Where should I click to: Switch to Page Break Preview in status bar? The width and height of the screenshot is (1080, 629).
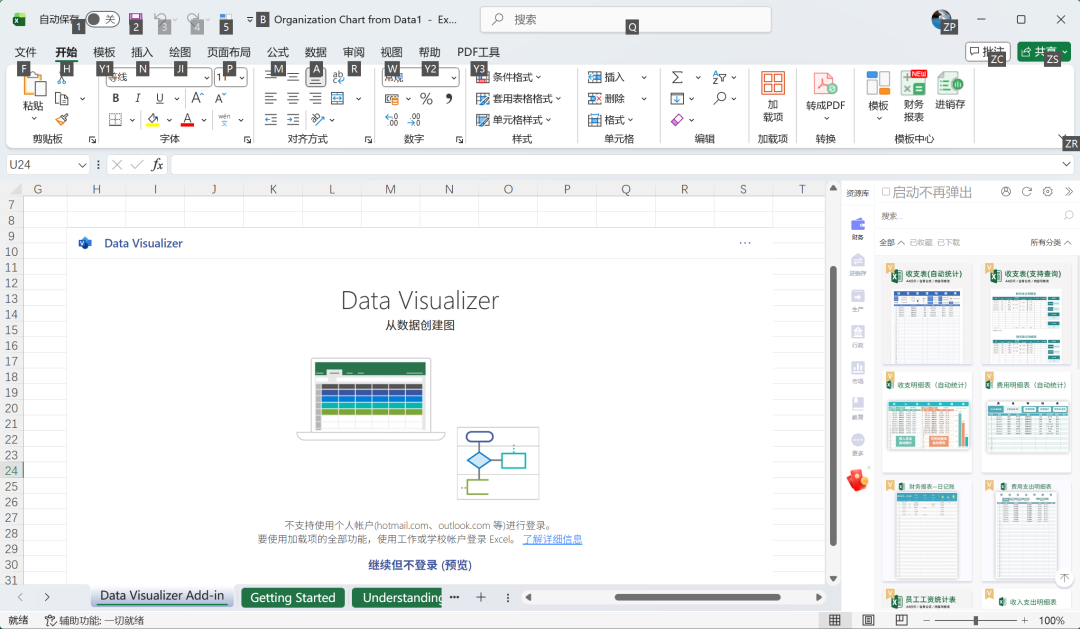[901, 620]
